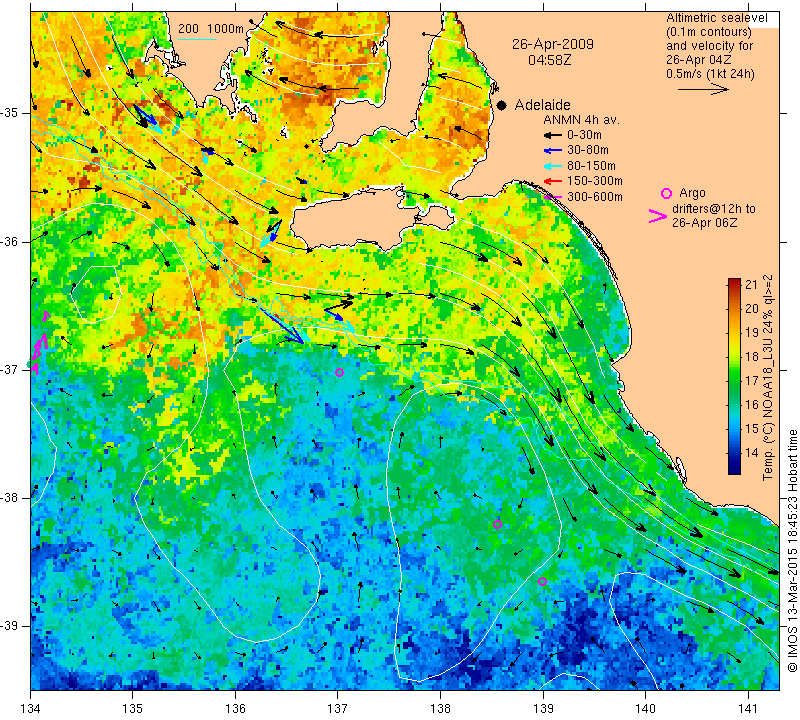Click the colorbar tick label 19

[x=751, y=333]
